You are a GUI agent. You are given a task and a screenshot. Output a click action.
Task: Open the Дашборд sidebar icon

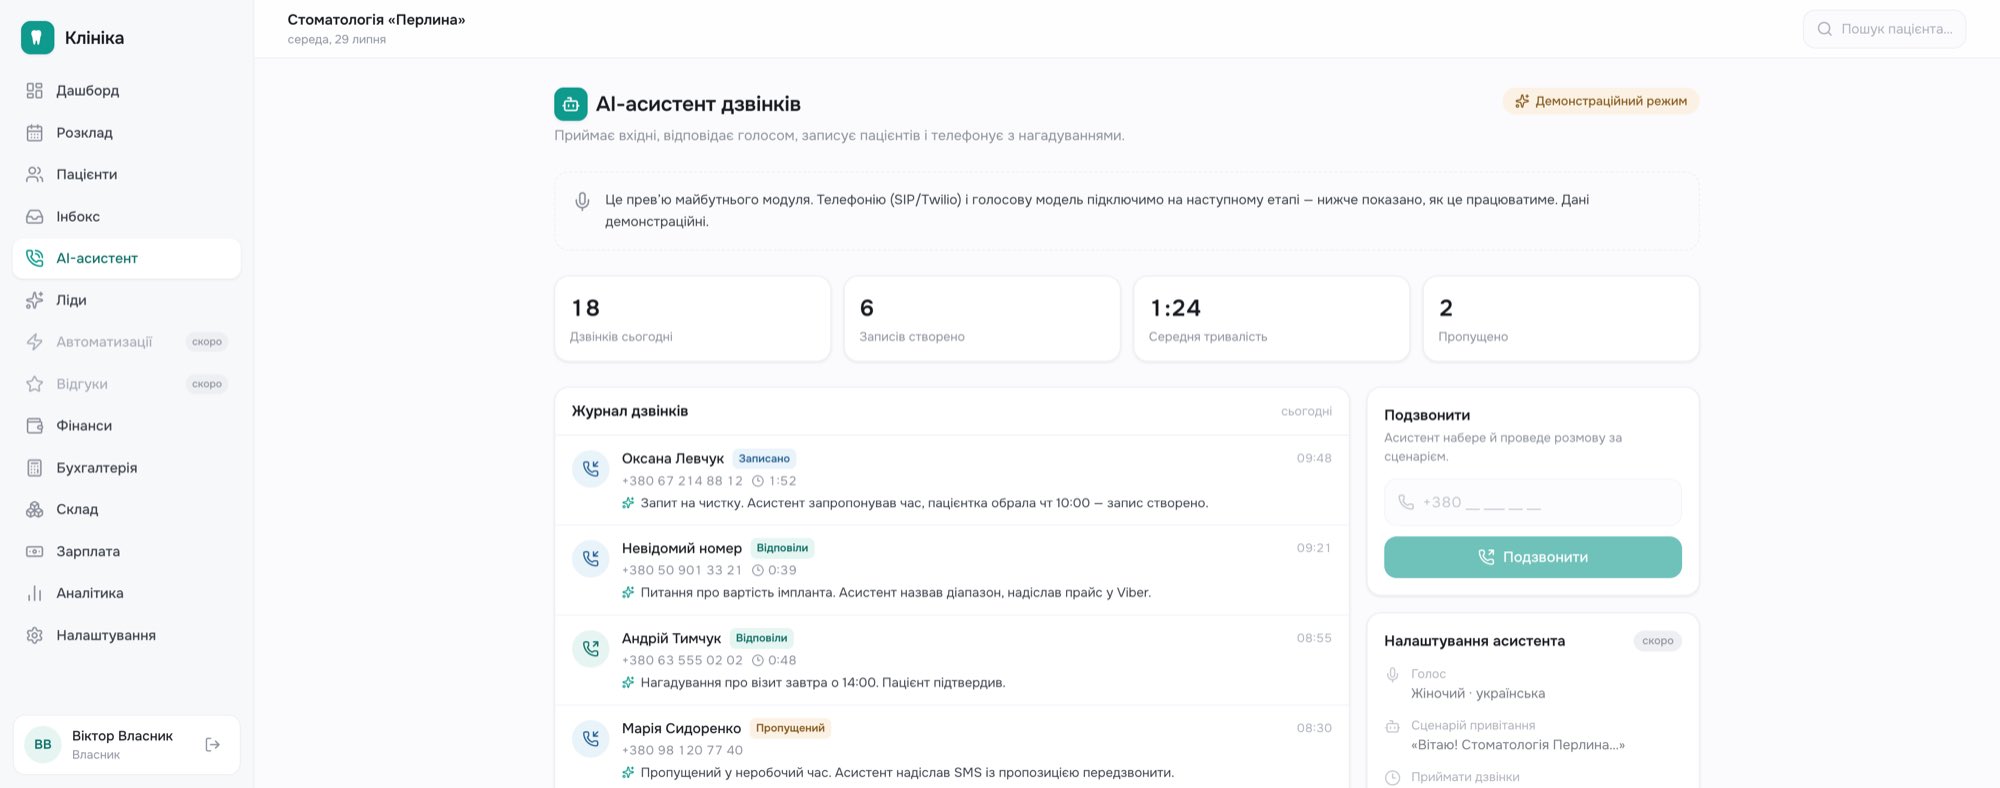[x=34, y=91]
